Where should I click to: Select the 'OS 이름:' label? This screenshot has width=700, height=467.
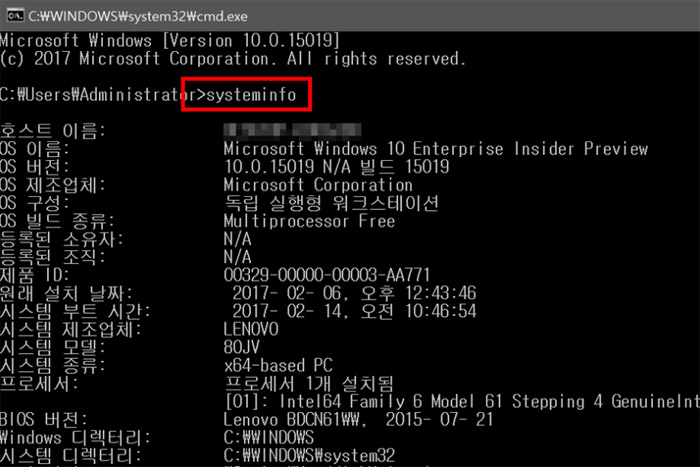(35, 149)
